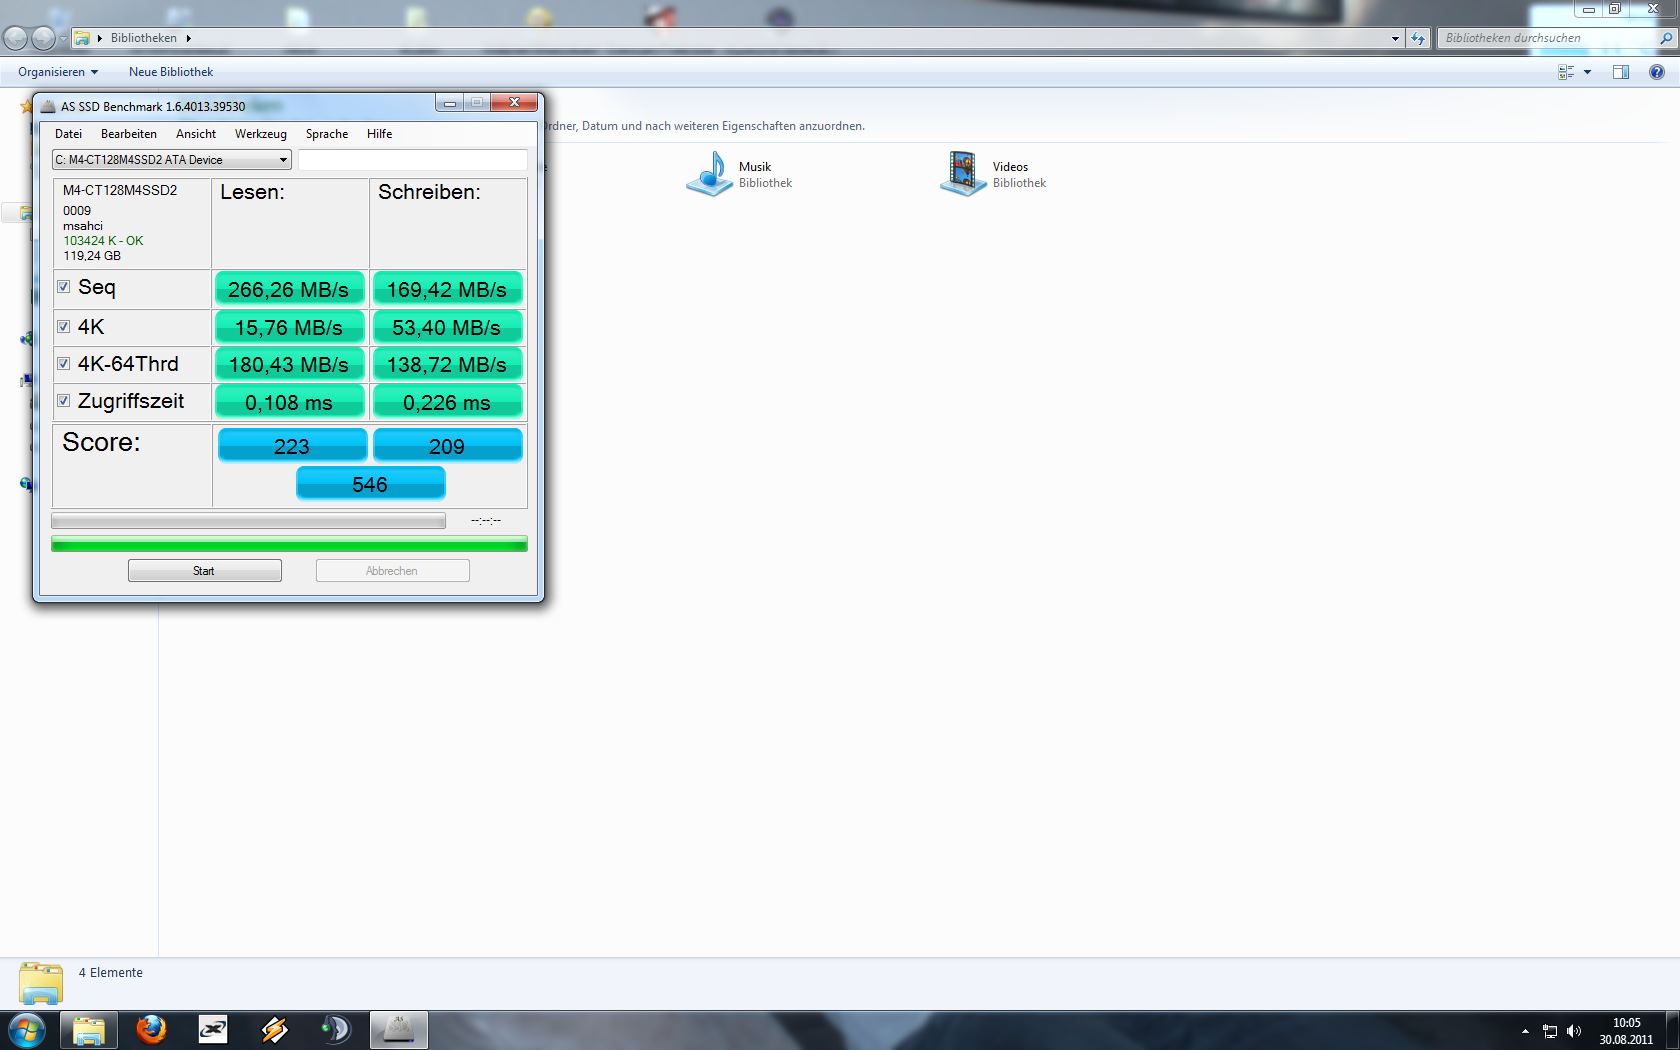
Task: Click the search magnifier icon
Action: (x=1666, y=38)
